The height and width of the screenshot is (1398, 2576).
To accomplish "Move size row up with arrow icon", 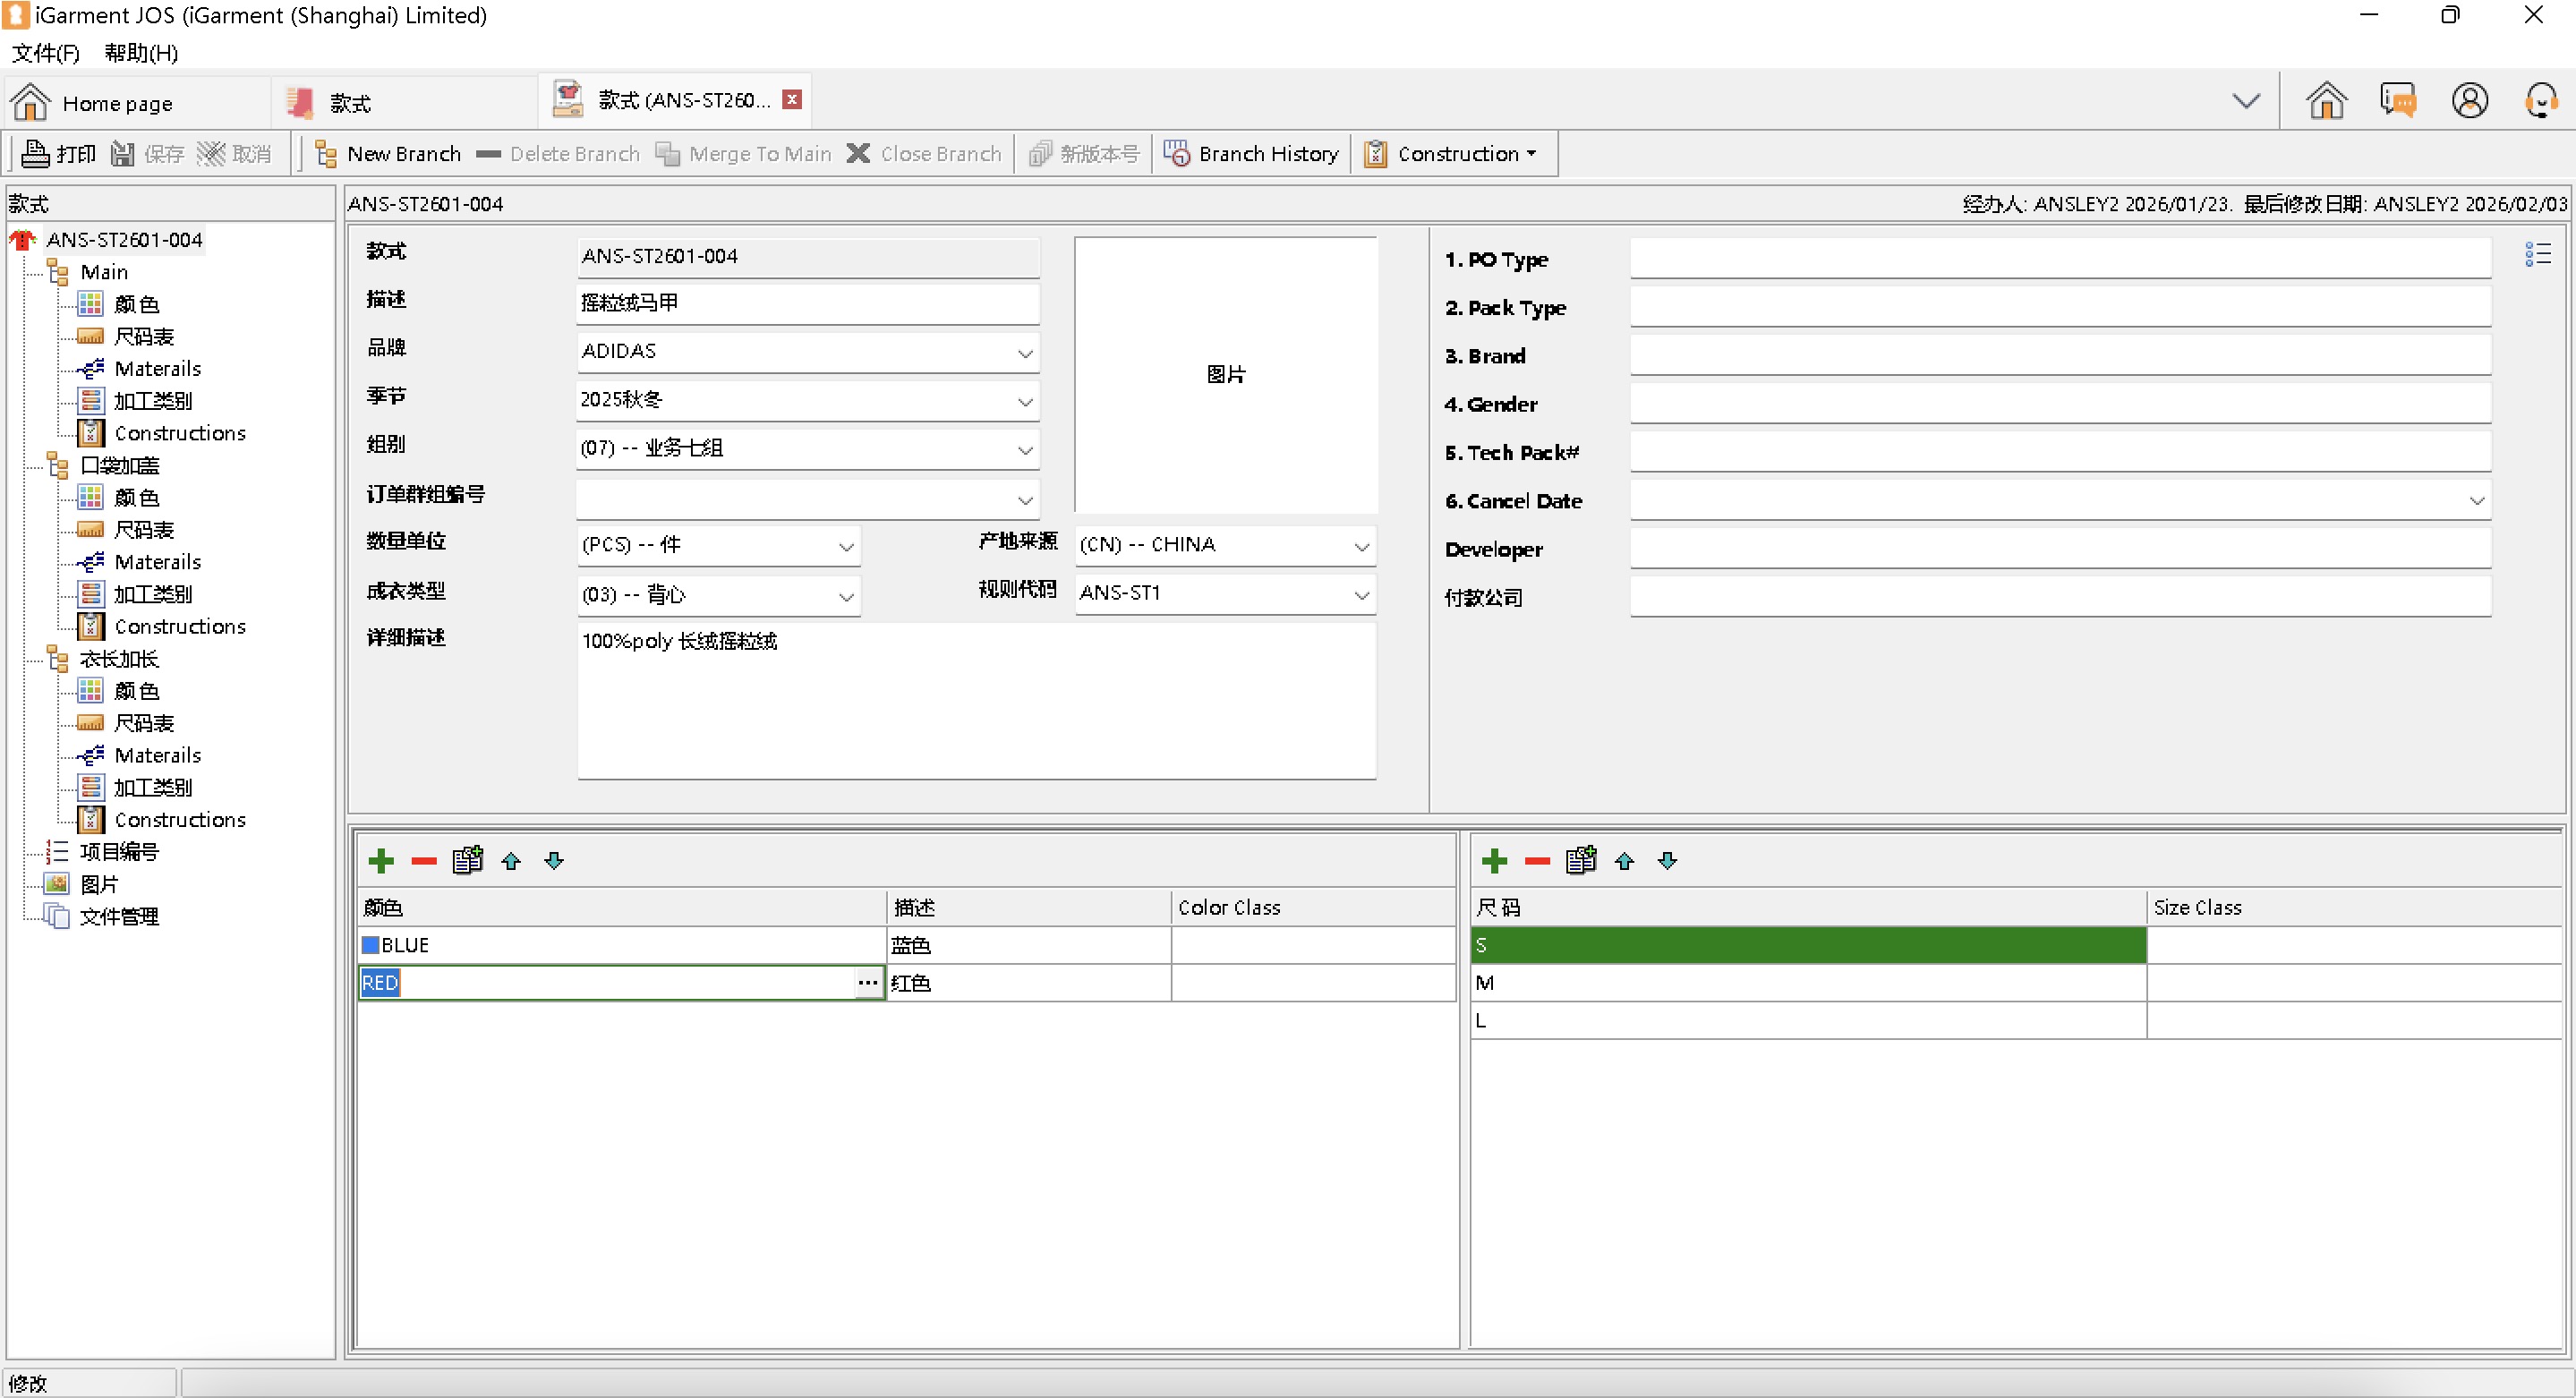I will 1624,861.
